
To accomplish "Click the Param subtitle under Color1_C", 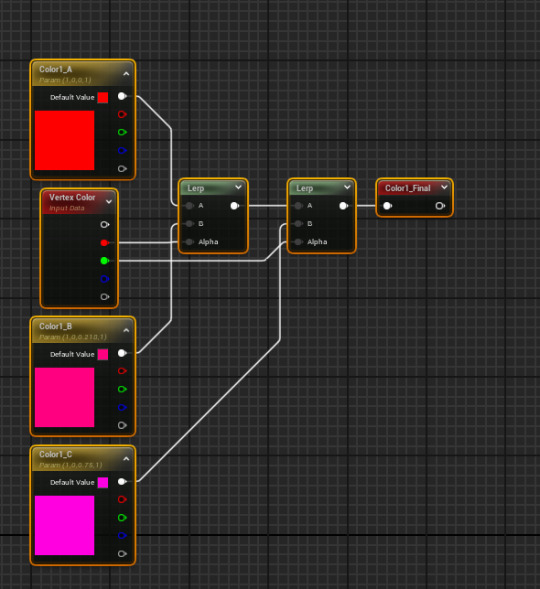I will tap(71, 465).
